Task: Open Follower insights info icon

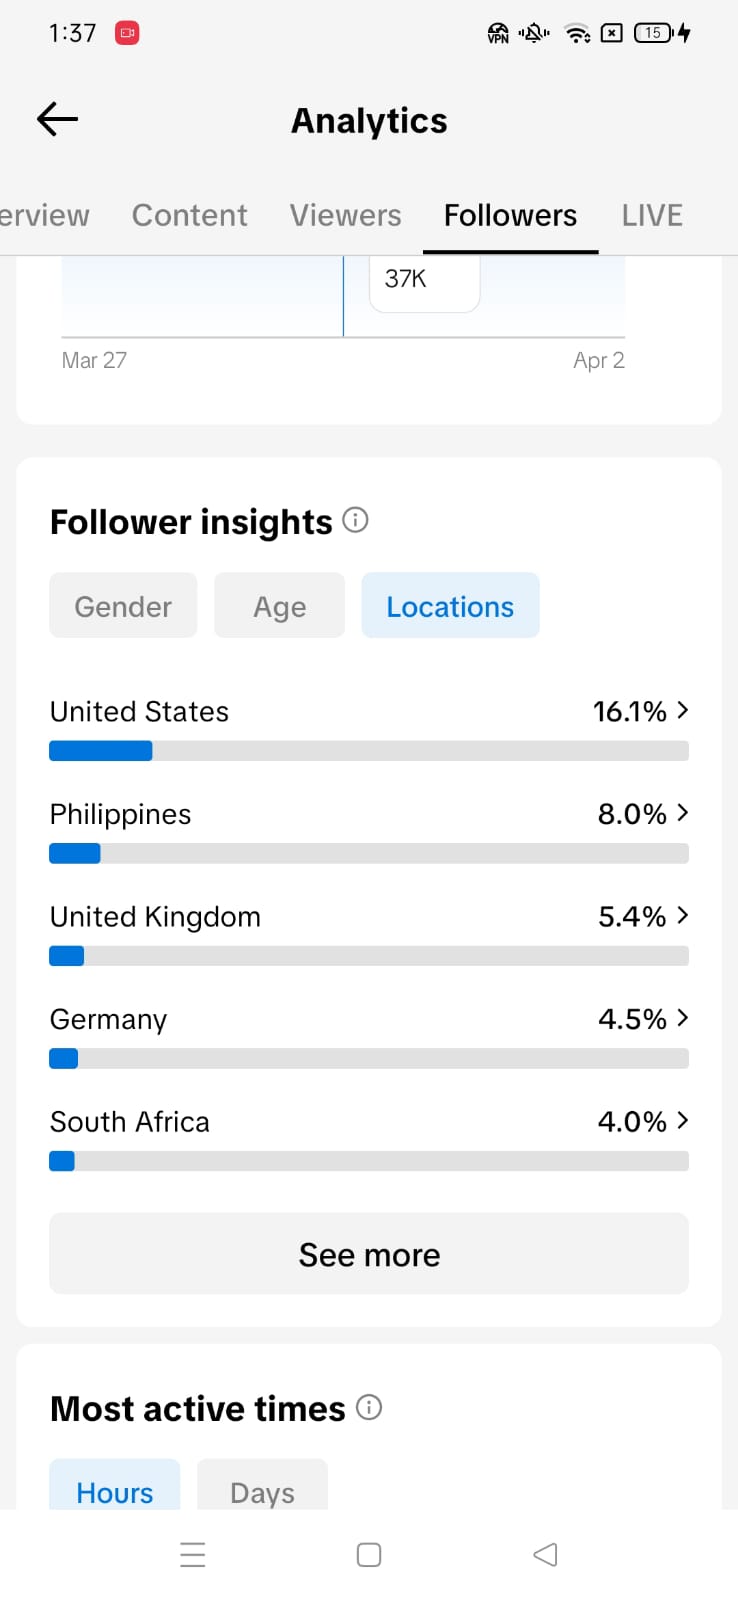Action: coord(355,520)
